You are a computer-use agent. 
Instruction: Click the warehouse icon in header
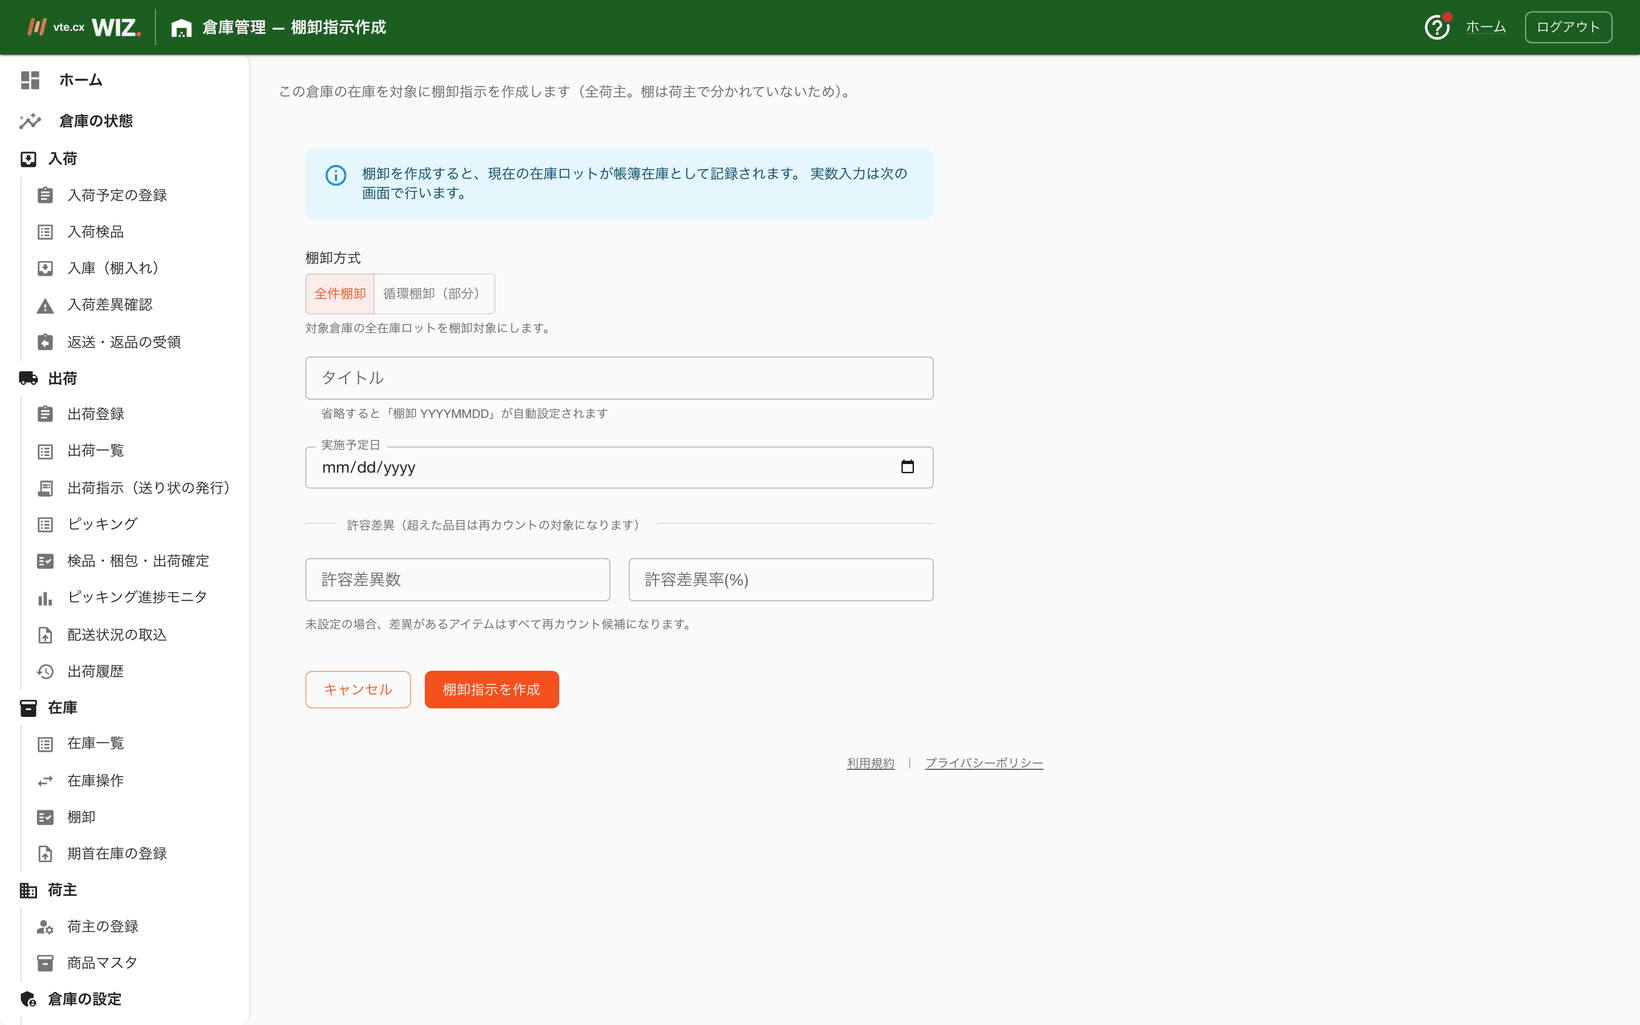181,28
